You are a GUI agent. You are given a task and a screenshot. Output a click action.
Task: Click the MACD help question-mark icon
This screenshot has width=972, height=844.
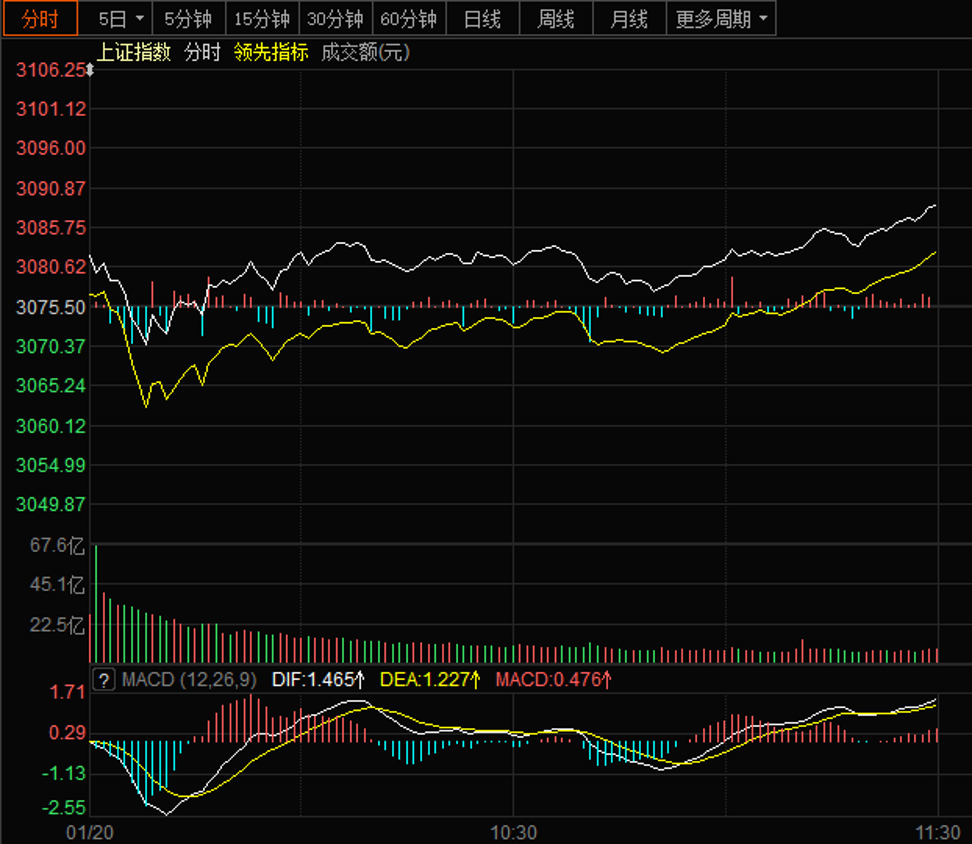click(x=104, y=680)
